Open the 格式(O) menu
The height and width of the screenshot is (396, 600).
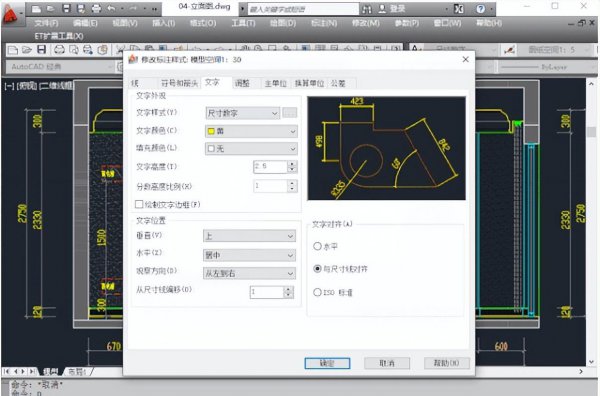point(203,23)
